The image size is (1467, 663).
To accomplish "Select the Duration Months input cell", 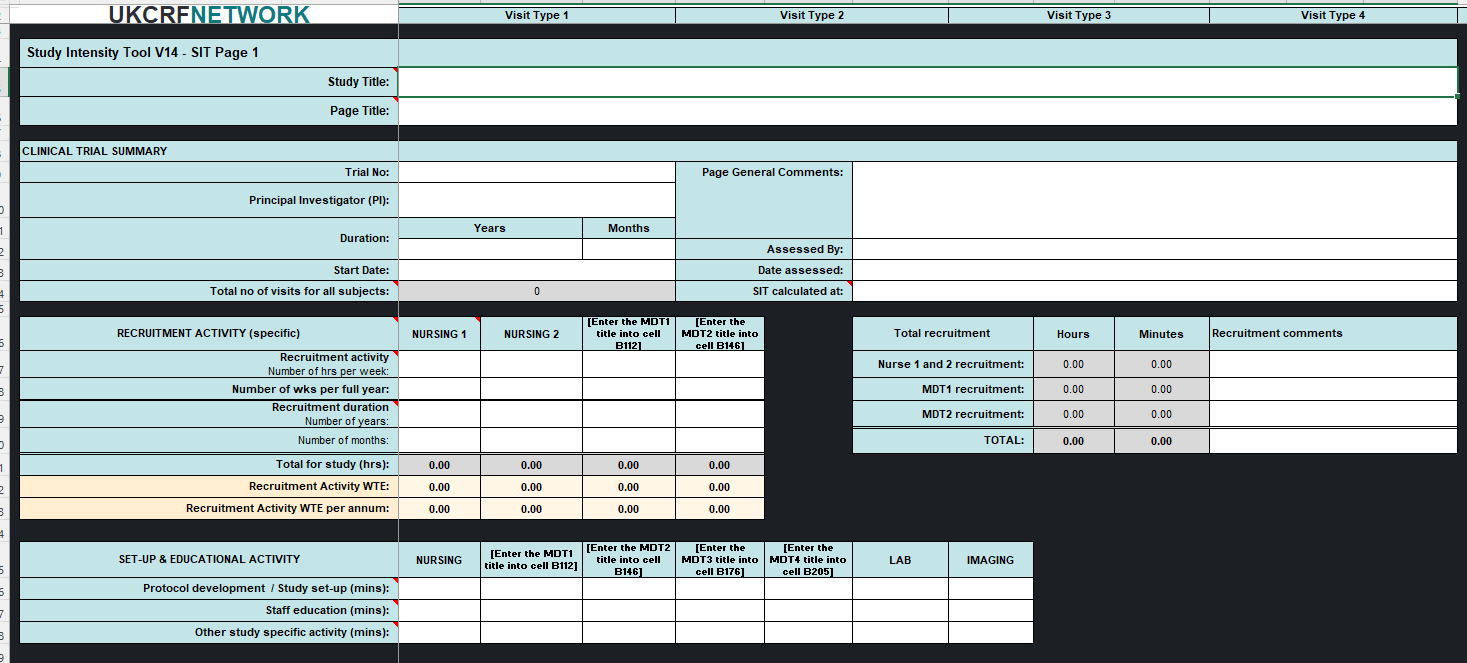I will [628, 249].
